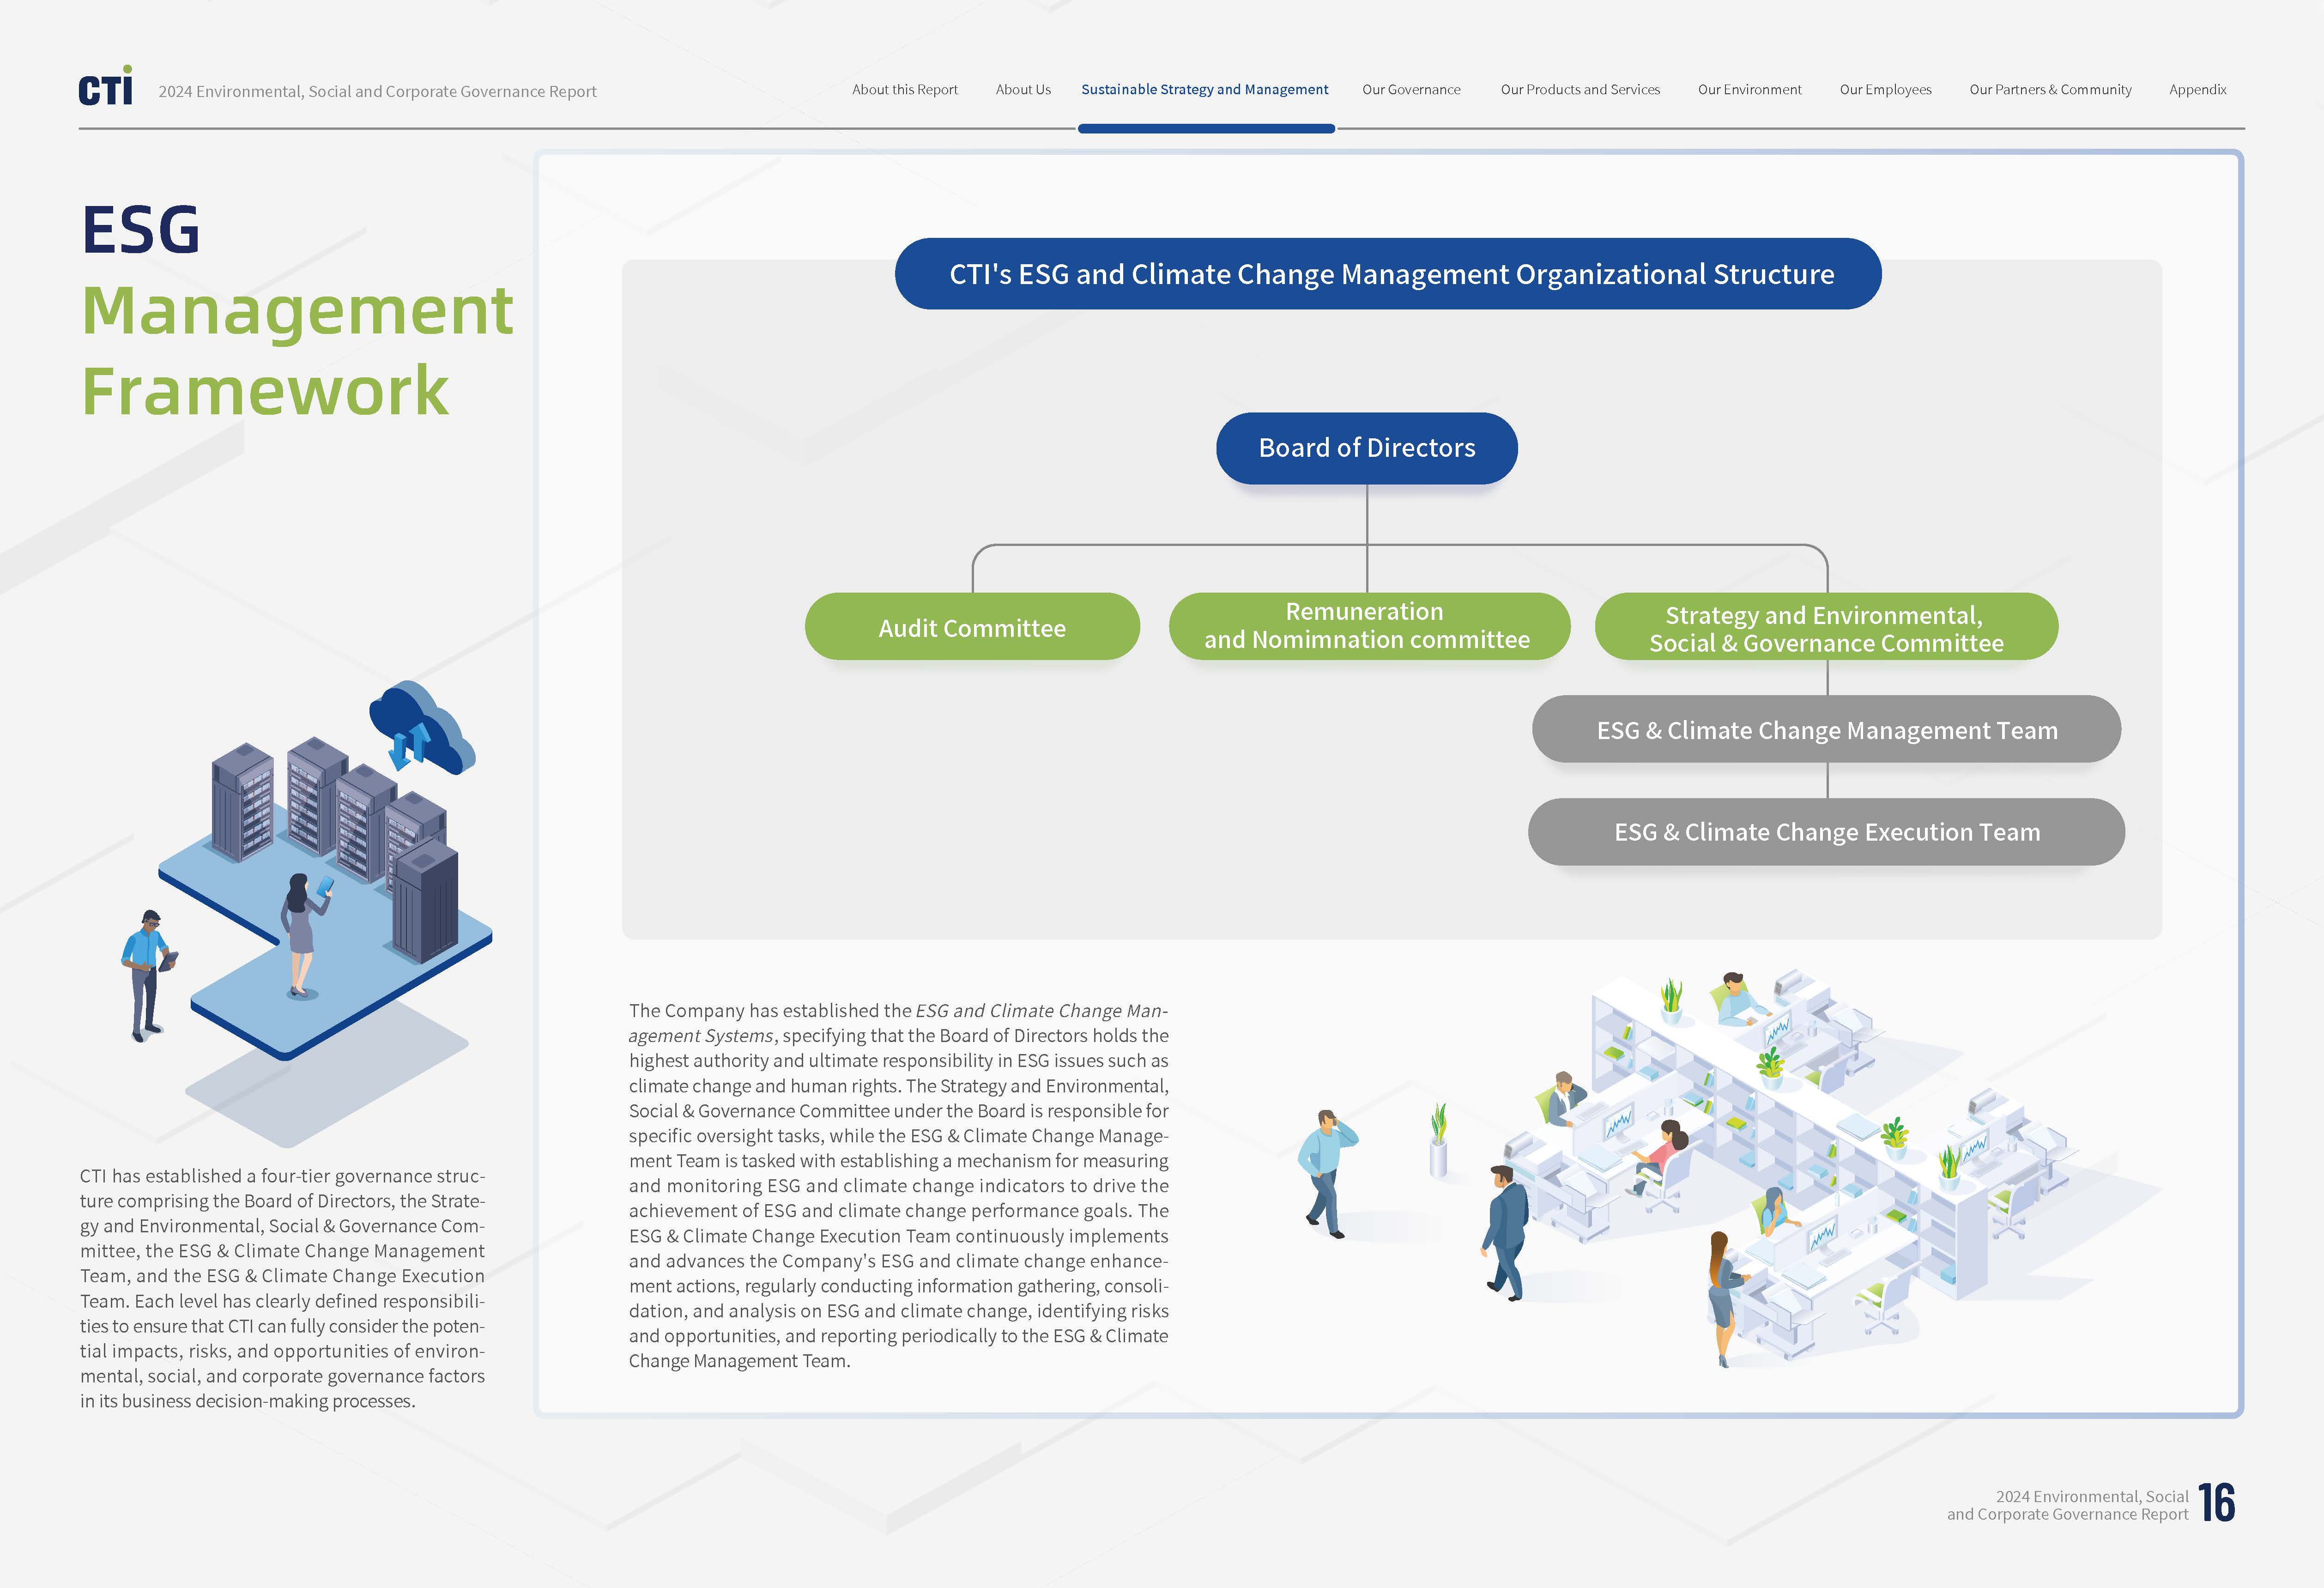
Task: Click the CTI logo in the header
Action: [105, 86]
